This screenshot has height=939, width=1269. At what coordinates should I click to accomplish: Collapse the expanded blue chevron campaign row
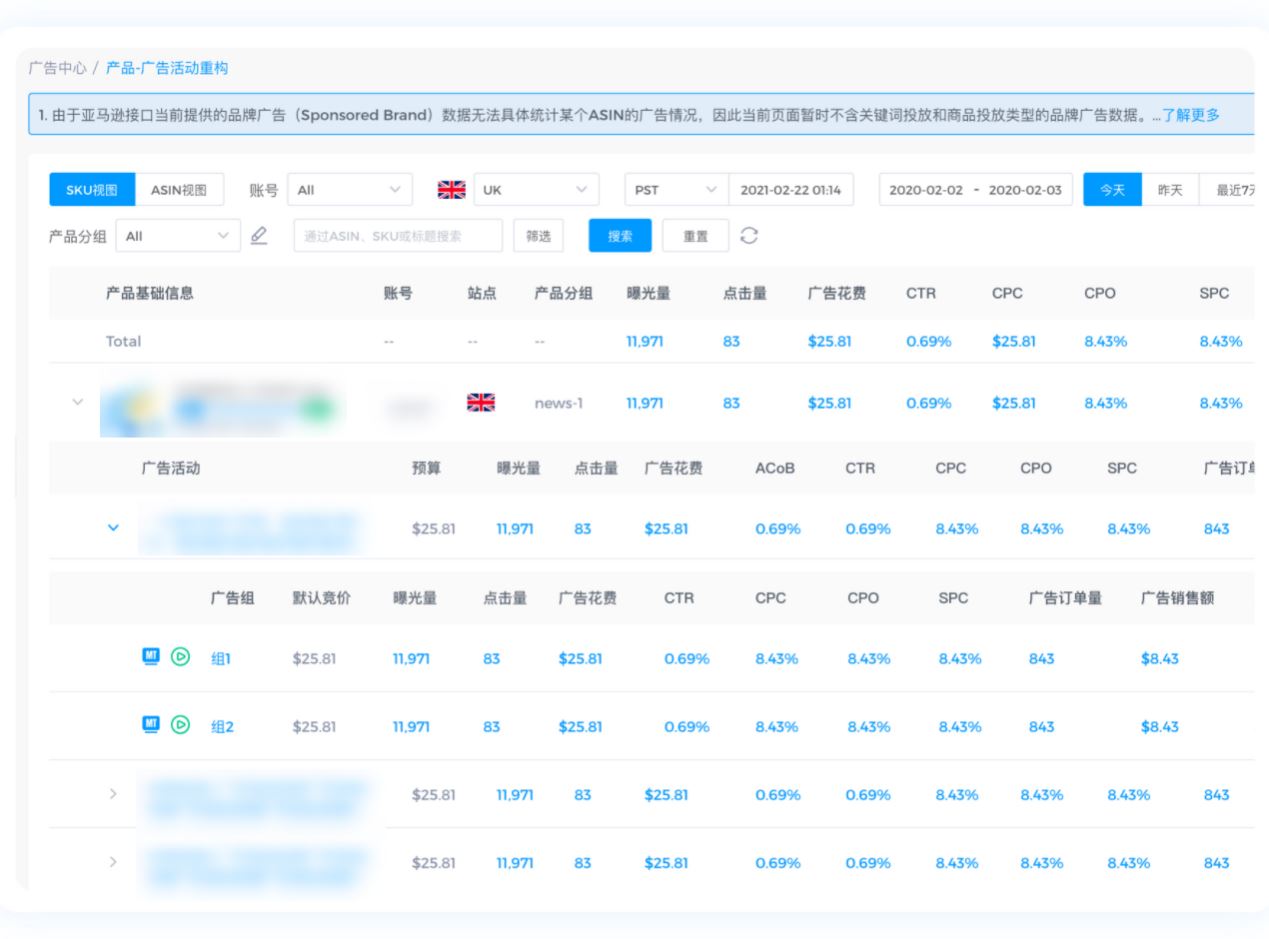113,528
